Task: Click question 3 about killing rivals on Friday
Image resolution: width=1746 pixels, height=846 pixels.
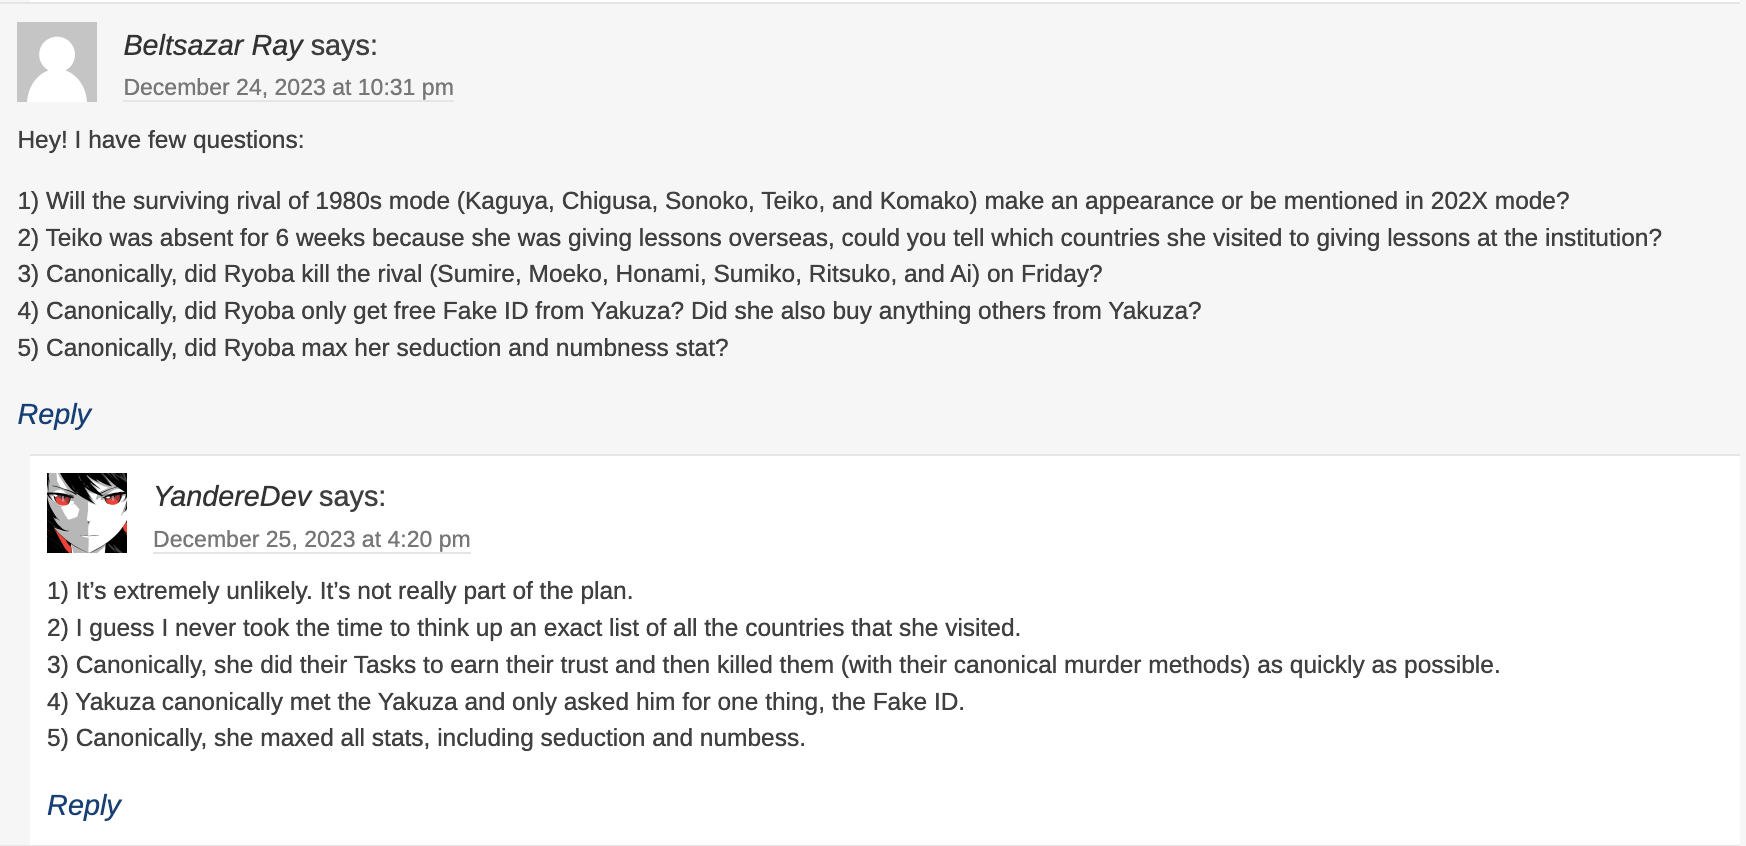Action: [560, 274]
